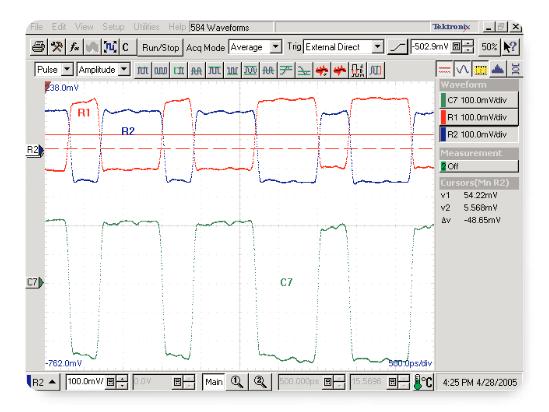Click the printer icon in the toolbar
This screenshot has width=549, height=412.
point(39,47)
